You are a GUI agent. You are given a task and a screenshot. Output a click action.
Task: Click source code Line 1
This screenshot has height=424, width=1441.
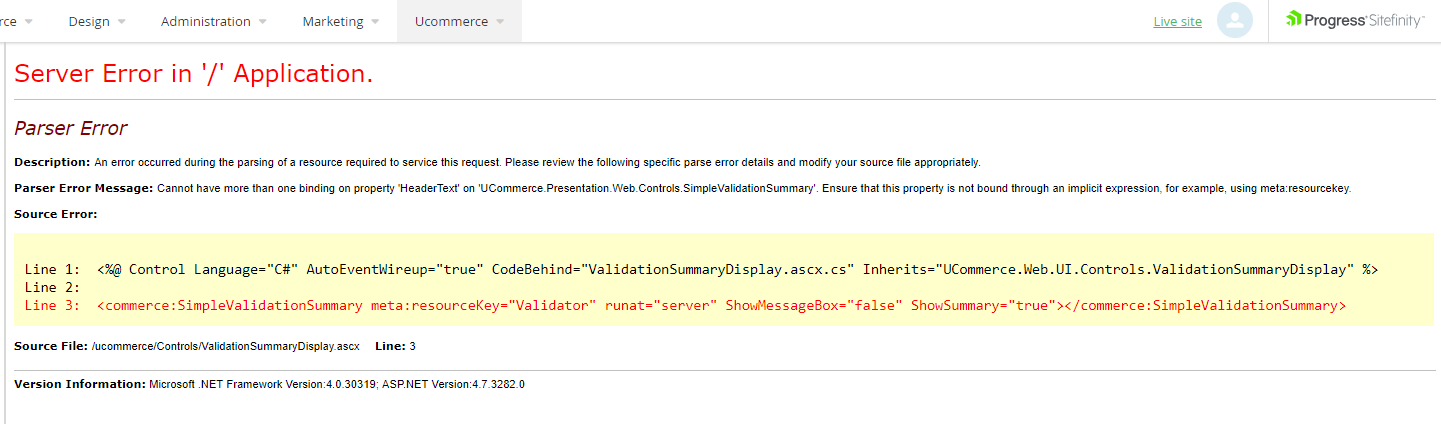(x=701, y=269)
